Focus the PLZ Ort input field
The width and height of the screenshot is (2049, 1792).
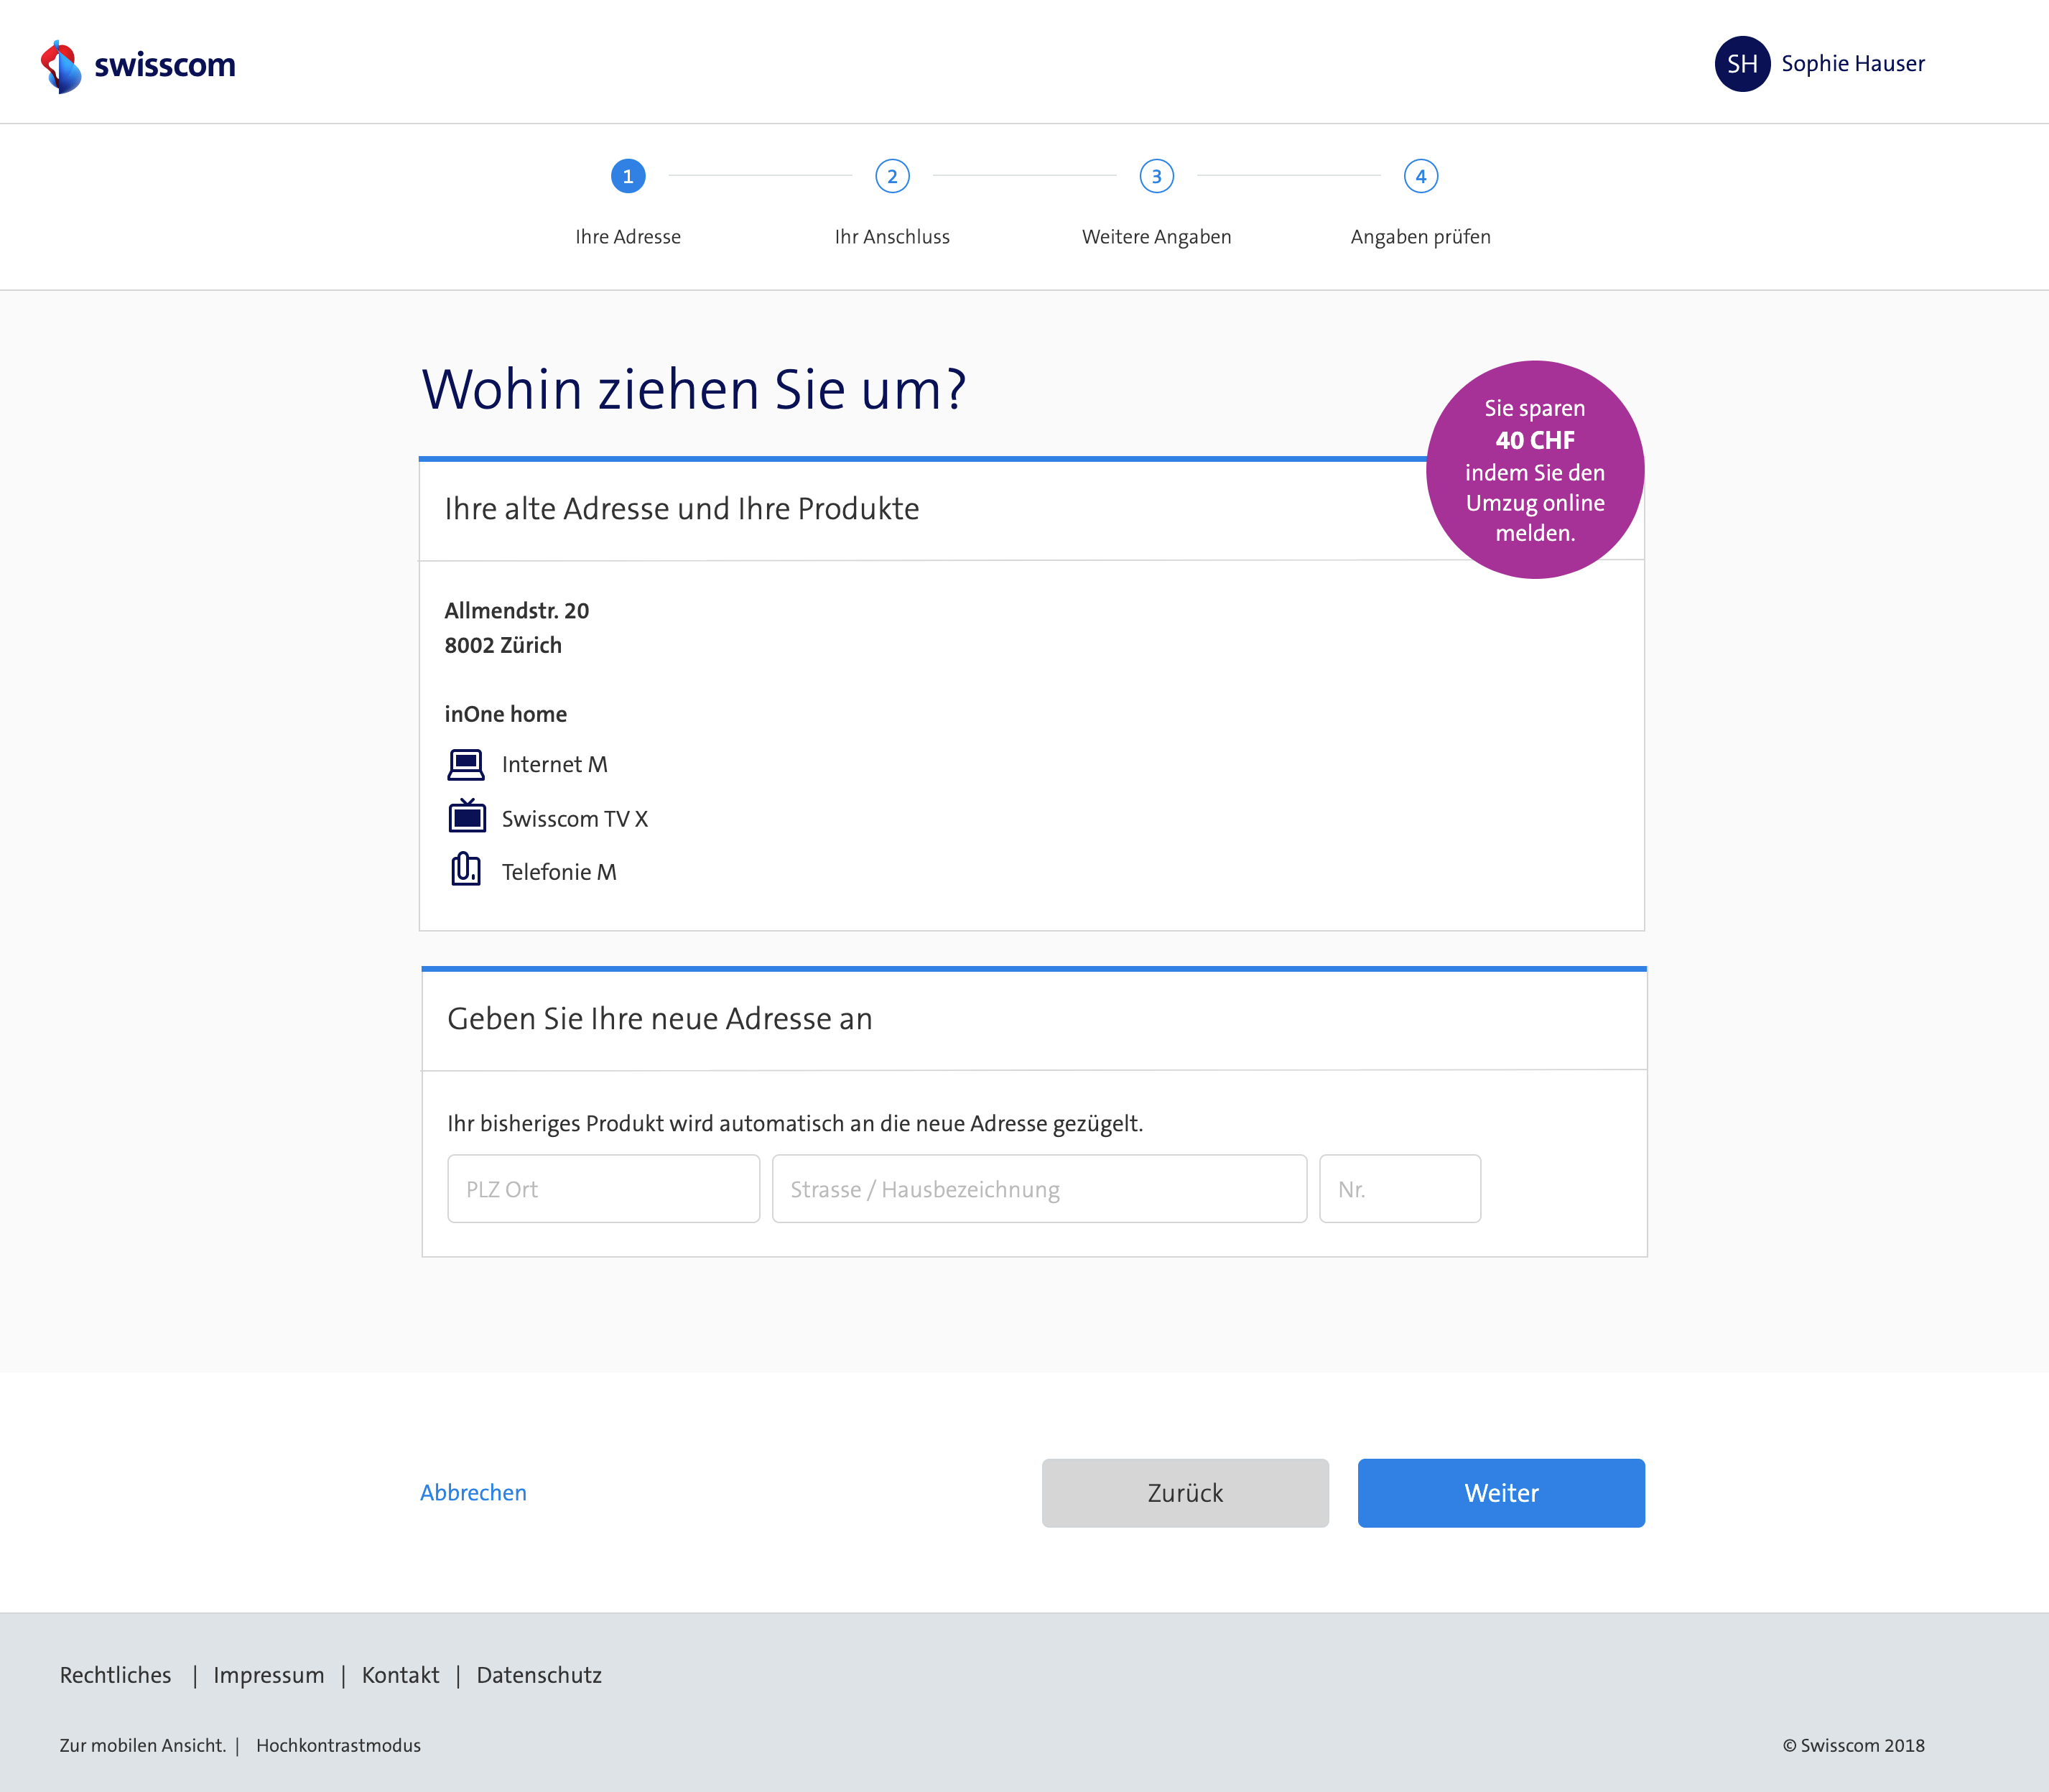603,1189
